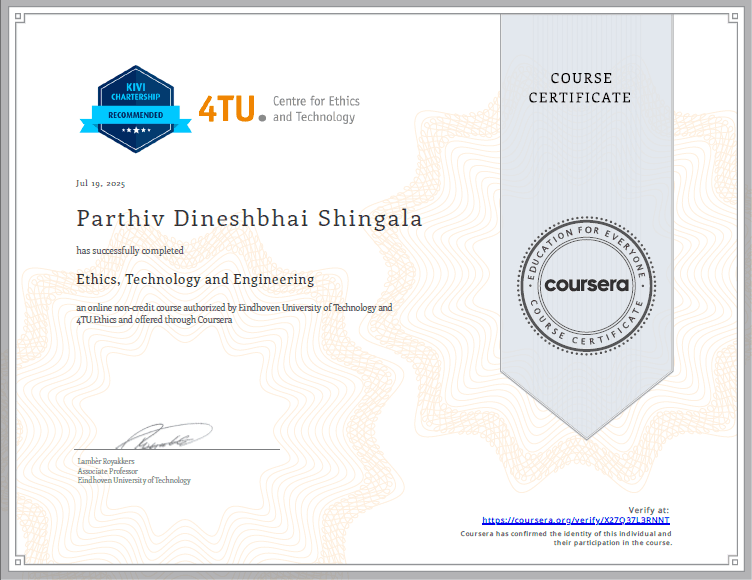Click the 'an online non-credit course authorized' line
752x580 pixels.
pos(234,308)
